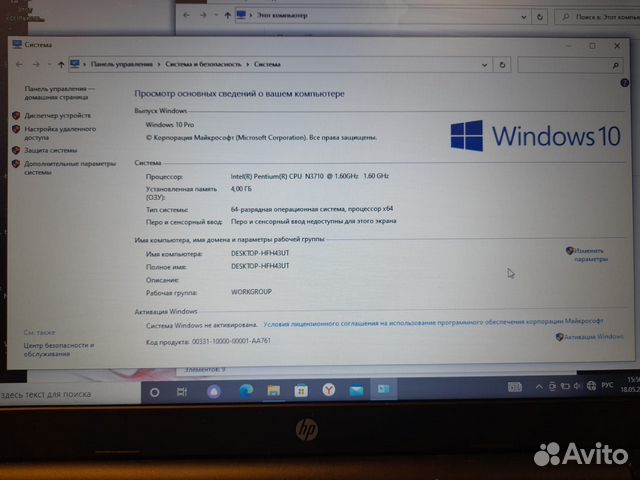Click the Up arrow in 'Этот компьютер' window

click(228, 16)
